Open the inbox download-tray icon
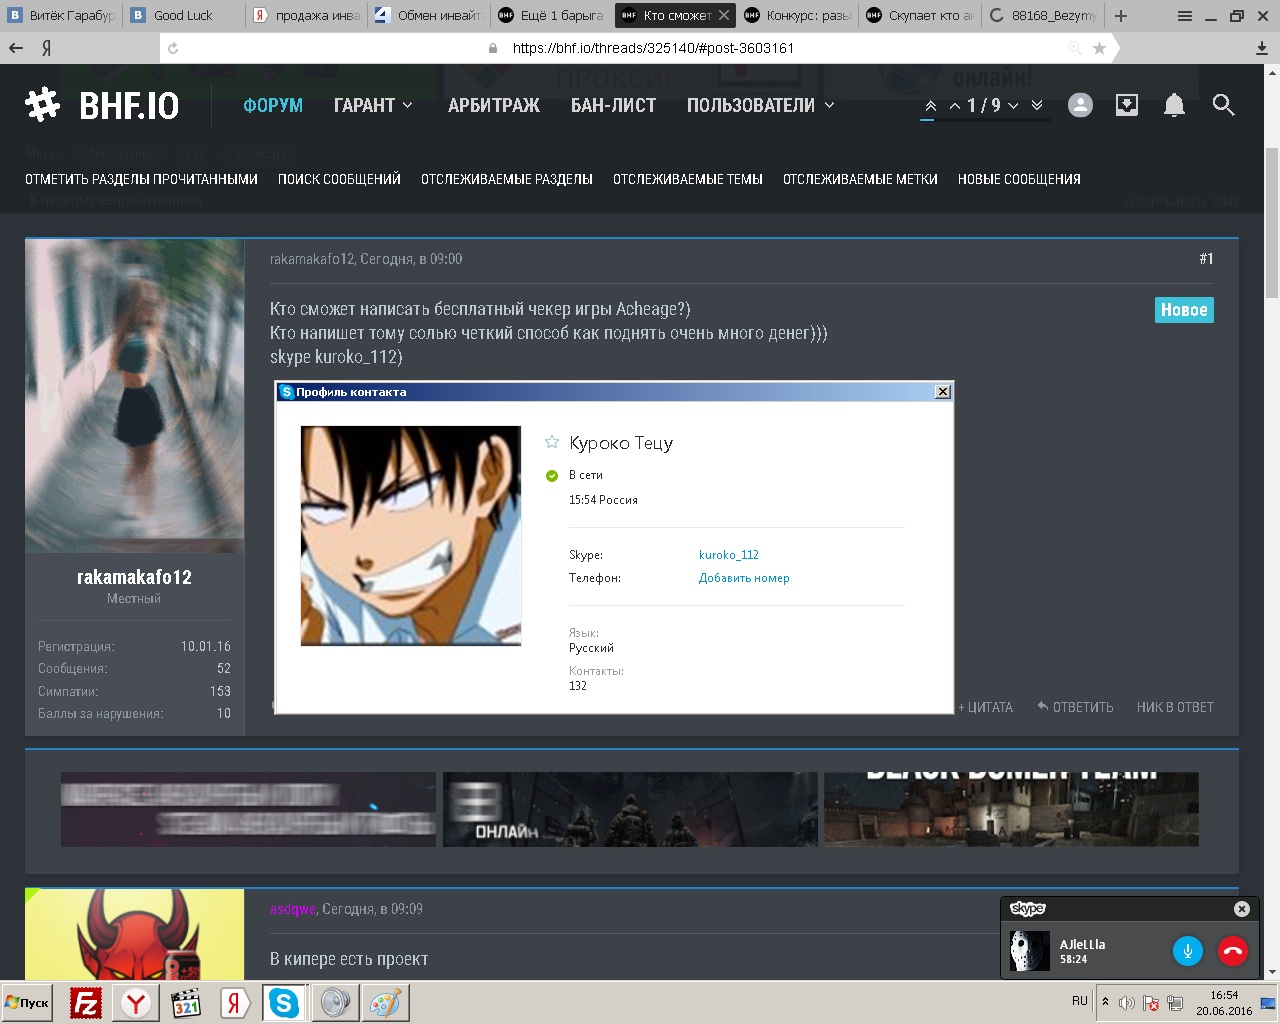 coord(1127,105)
